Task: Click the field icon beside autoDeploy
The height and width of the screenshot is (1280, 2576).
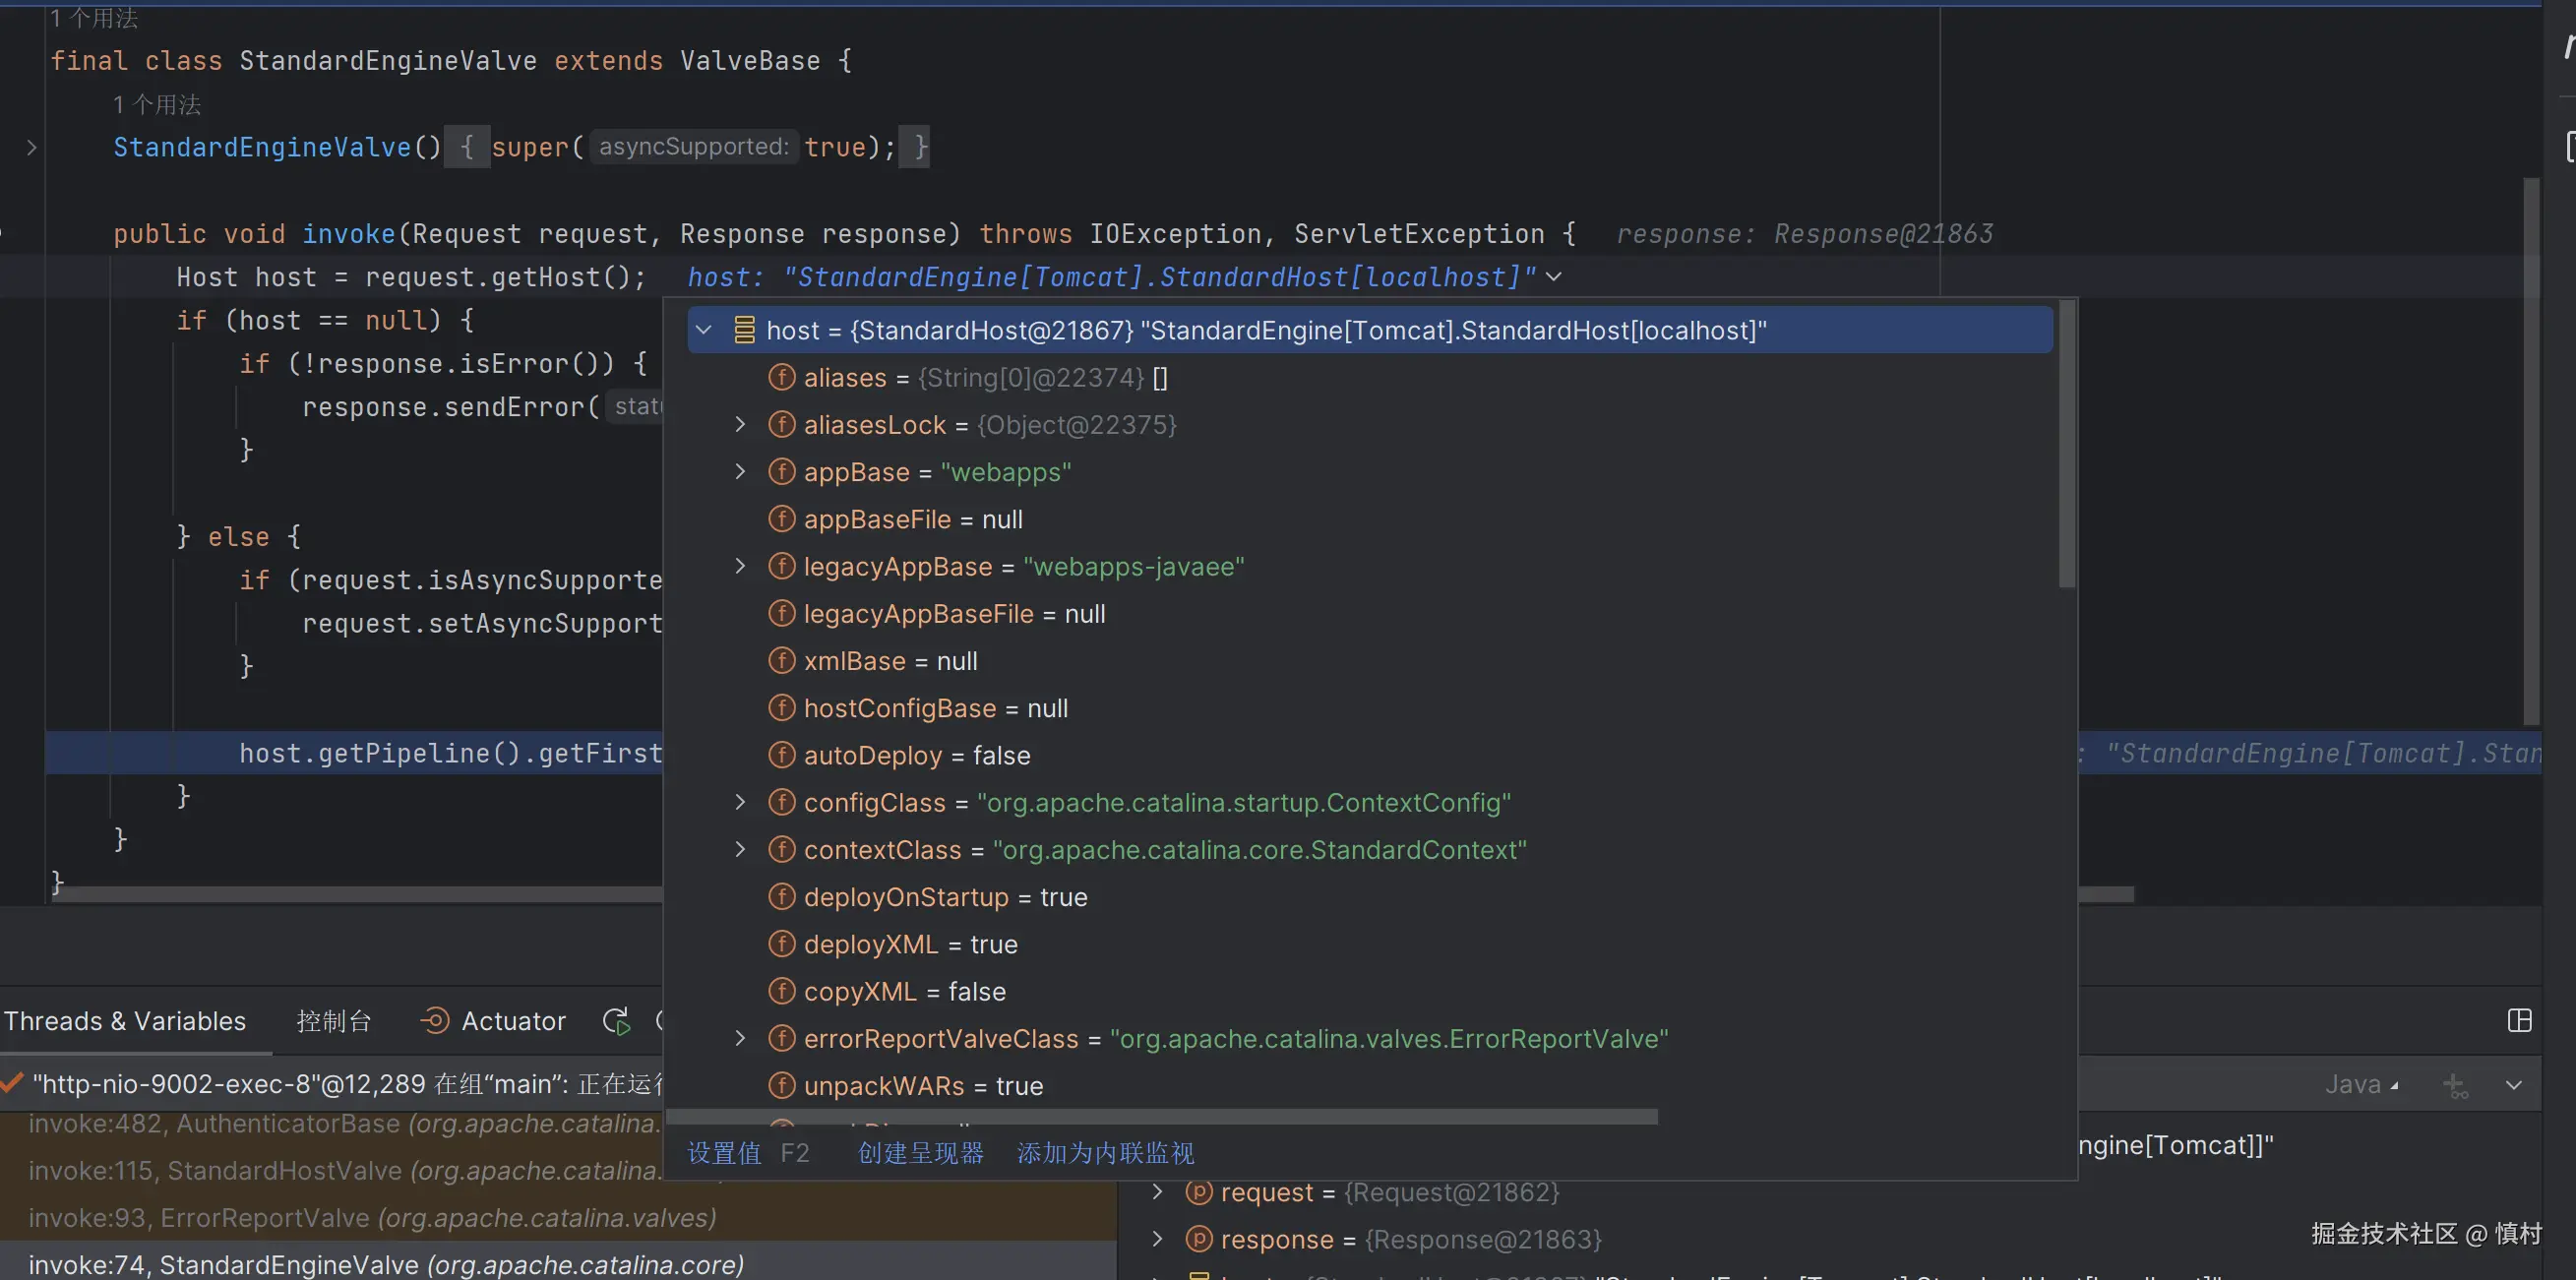Action: coord(781,755)
